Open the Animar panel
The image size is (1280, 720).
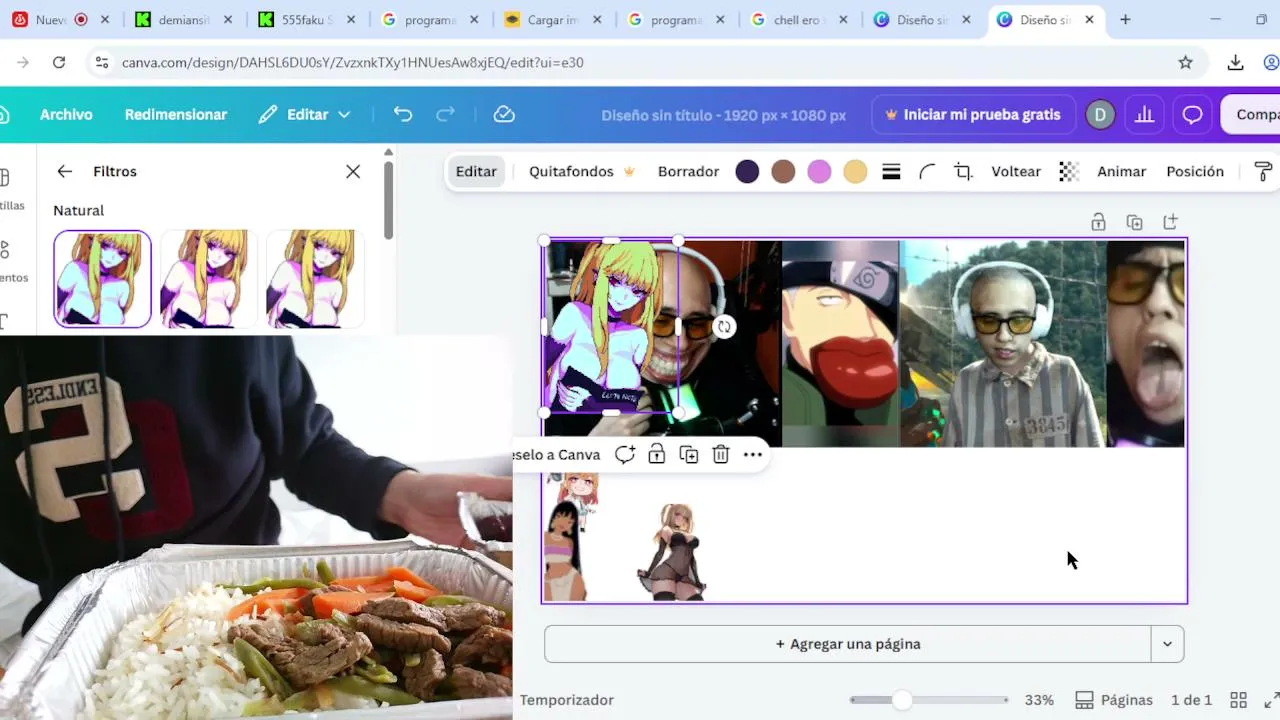tap(1122, 172)
